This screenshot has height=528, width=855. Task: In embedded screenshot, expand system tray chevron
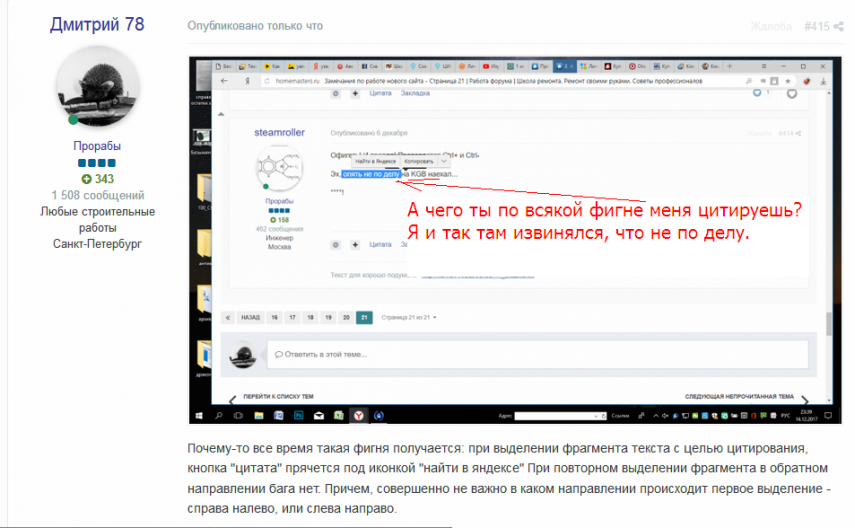655,416
